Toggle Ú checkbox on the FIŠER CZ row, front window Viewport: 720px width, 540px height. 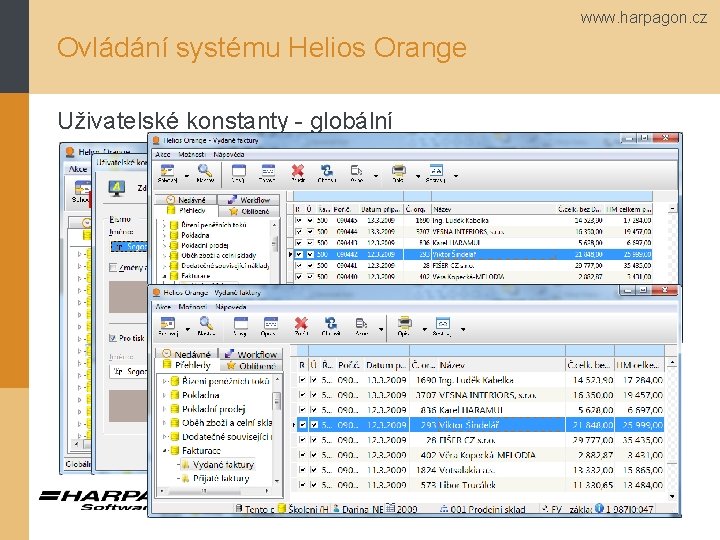(x=314, y=440)
